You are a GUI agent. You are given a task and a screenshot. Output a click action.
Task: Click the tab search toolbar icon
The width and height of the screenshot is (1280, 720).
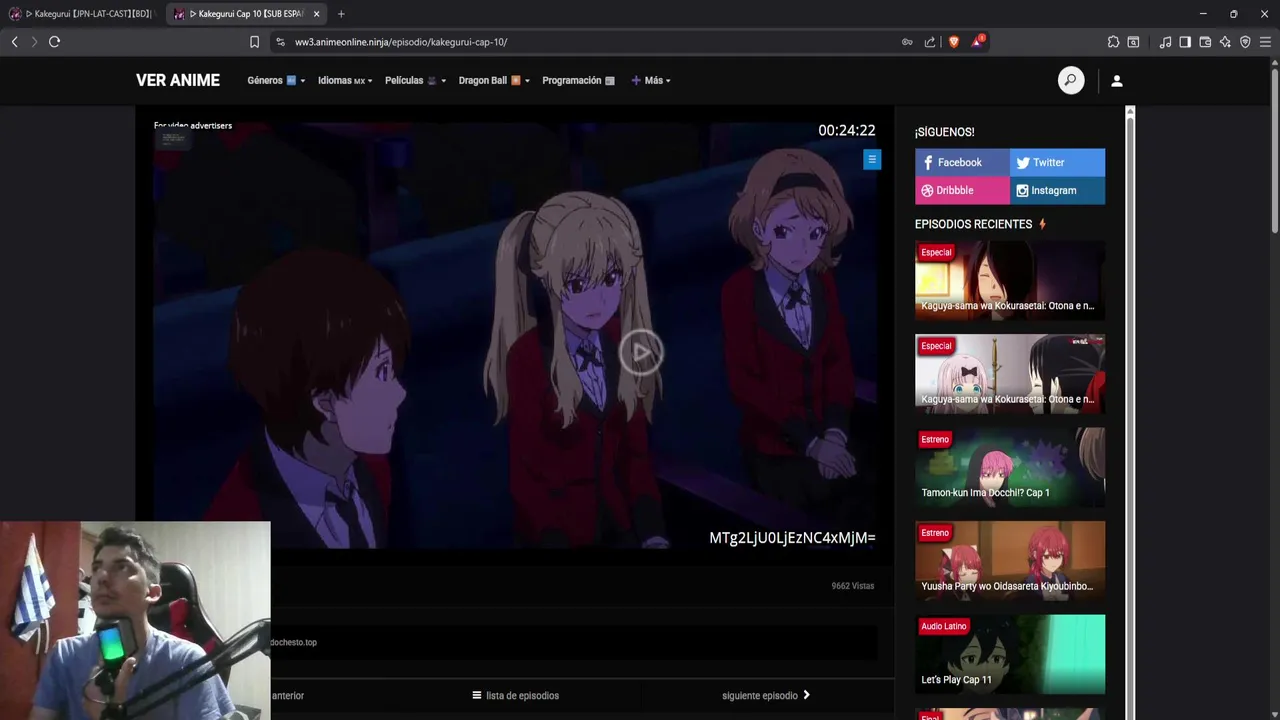pyautogui.click(x=1133, y=42)
